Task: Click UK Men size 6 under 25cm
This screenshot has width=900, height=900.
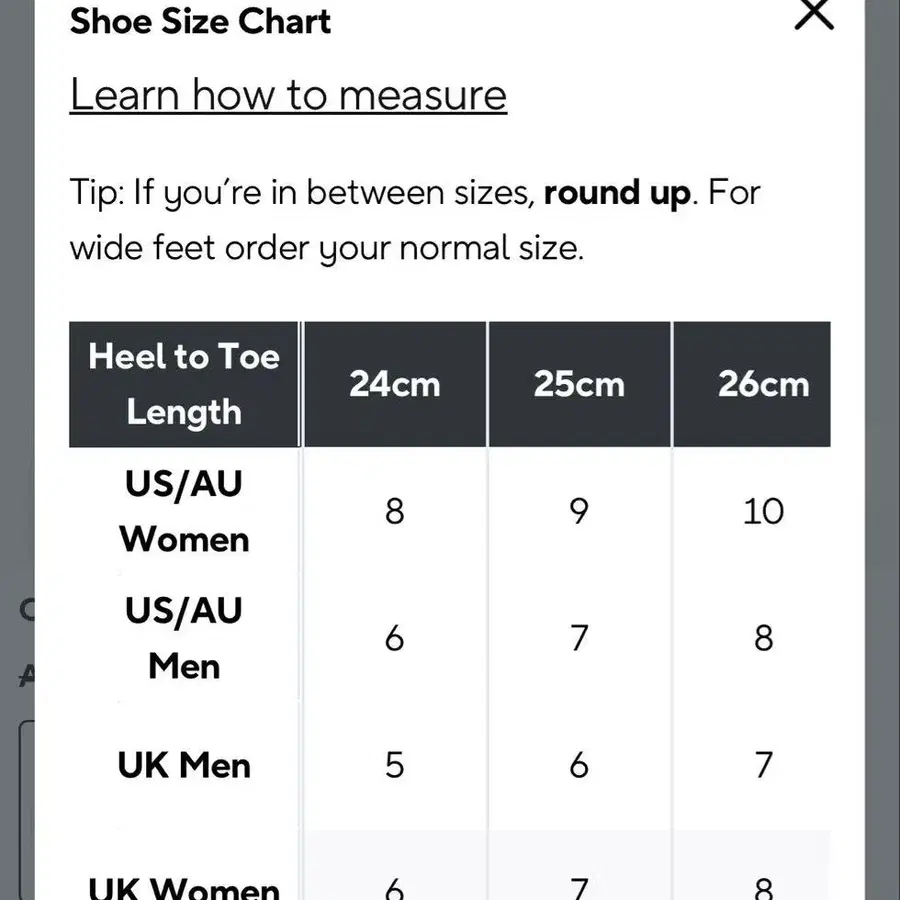Action: [579, 766]
